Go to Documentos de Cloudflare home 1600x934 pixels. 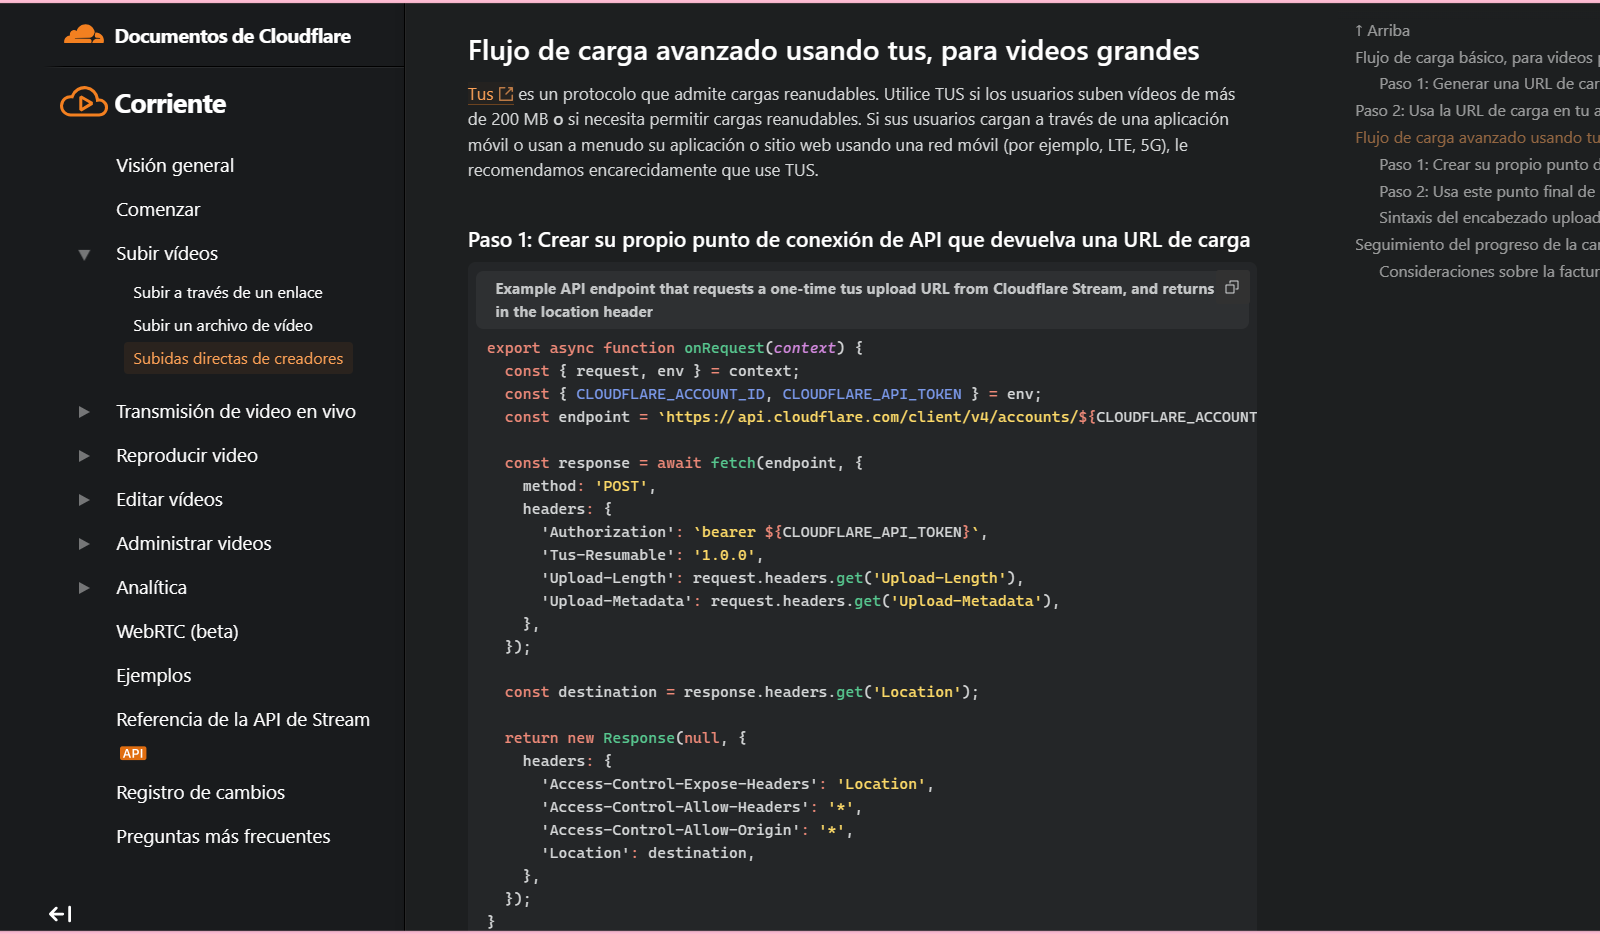pos(233,36)
